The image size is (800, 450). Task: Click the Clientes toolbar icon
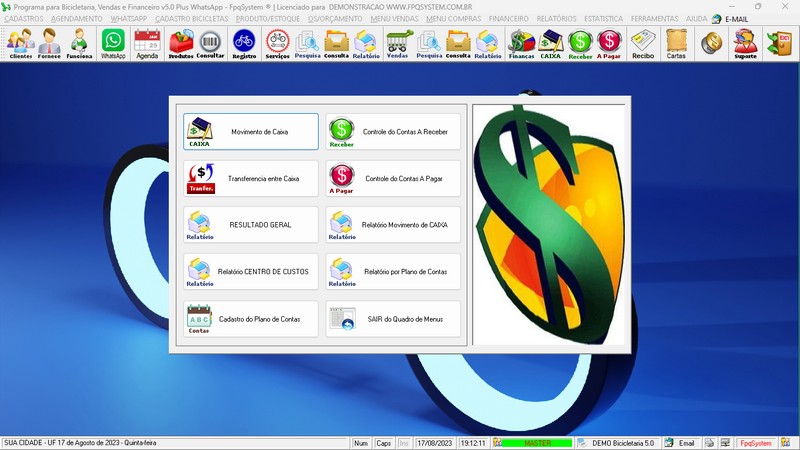click(x=20, y=42)
